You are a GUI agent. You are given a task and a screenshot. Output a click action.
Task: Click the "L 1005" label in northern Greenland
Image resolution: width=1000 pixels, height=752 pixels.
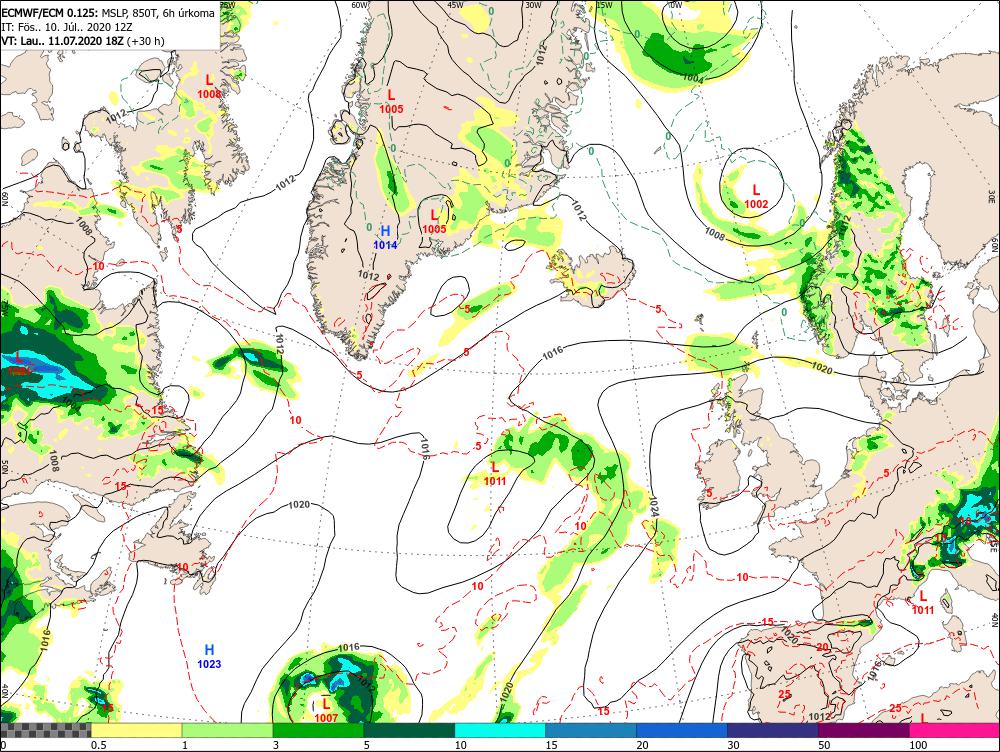pyautogui.click(x=391, y=101)
